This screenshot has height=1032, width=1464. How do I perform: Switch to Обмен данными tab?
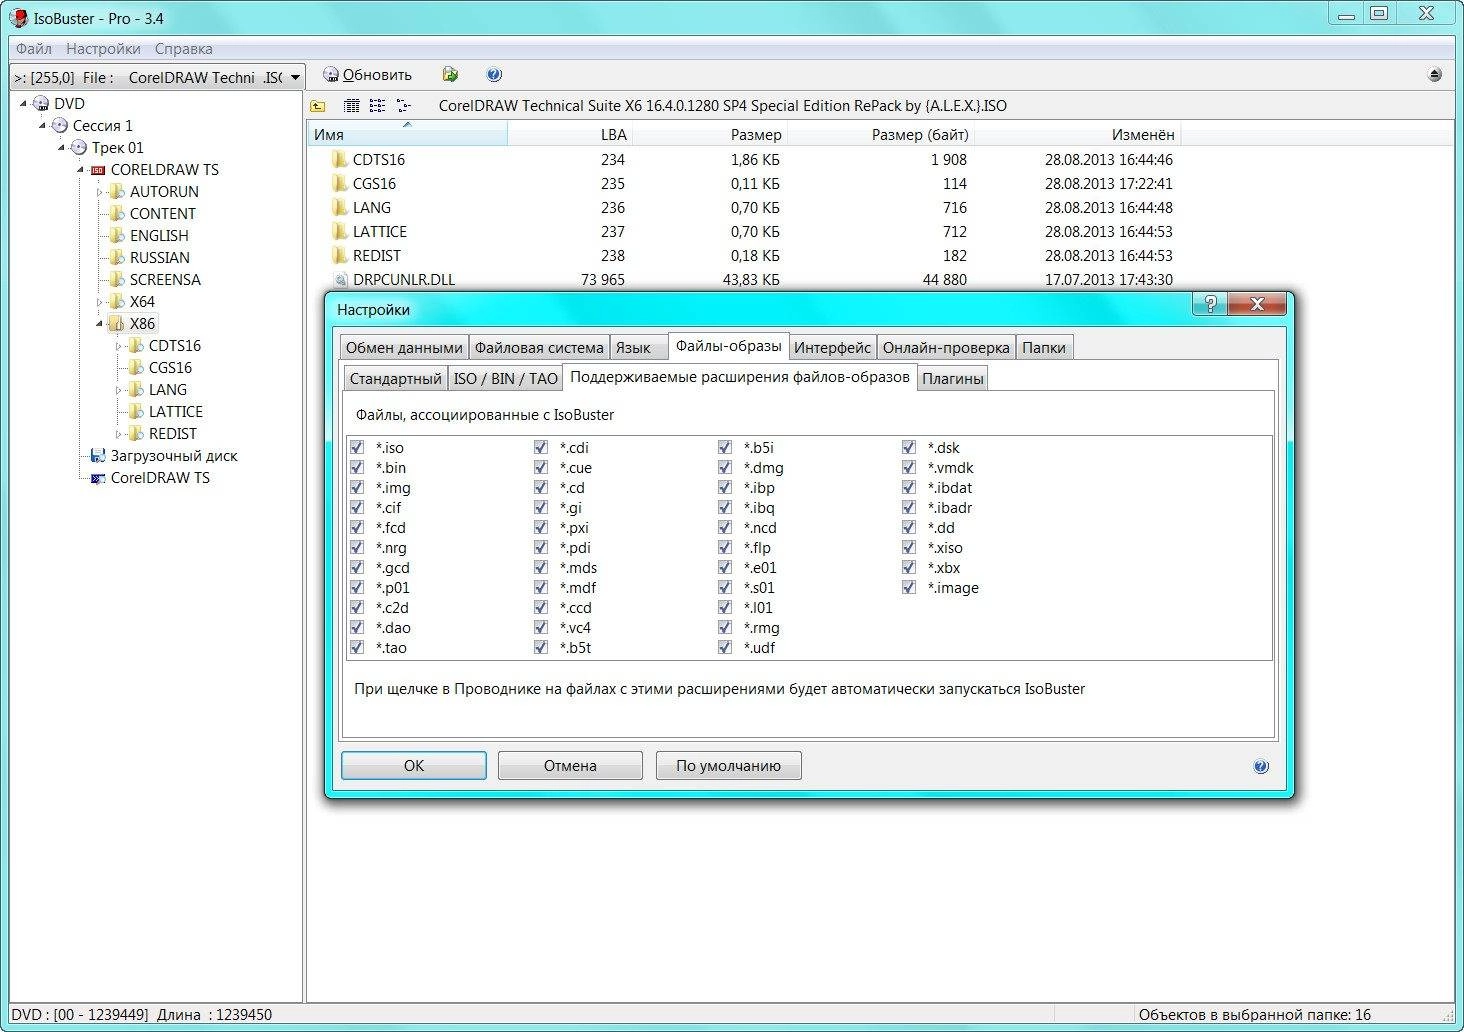coord(404,347)
